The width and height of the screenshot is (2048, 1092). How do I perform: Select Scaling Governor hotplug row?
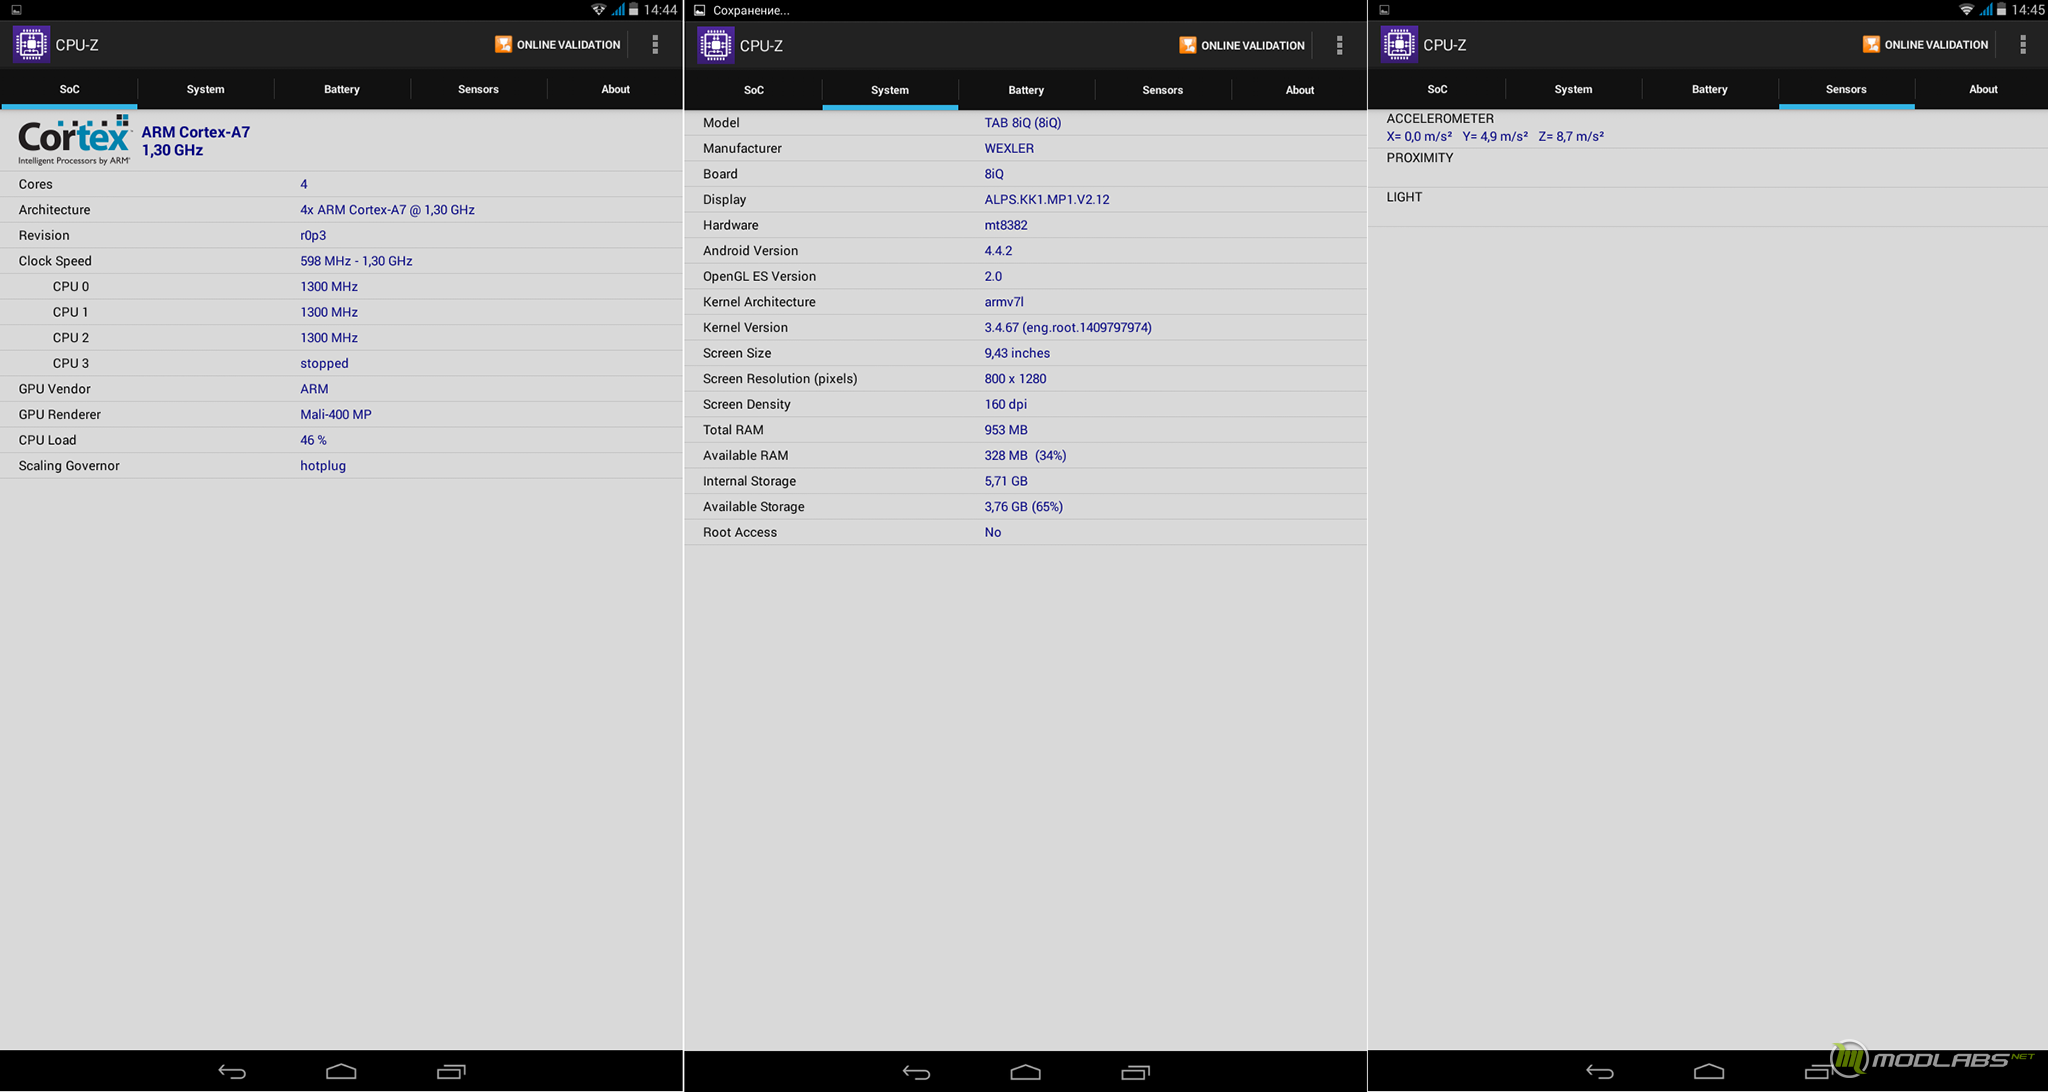tap(341, 466)
